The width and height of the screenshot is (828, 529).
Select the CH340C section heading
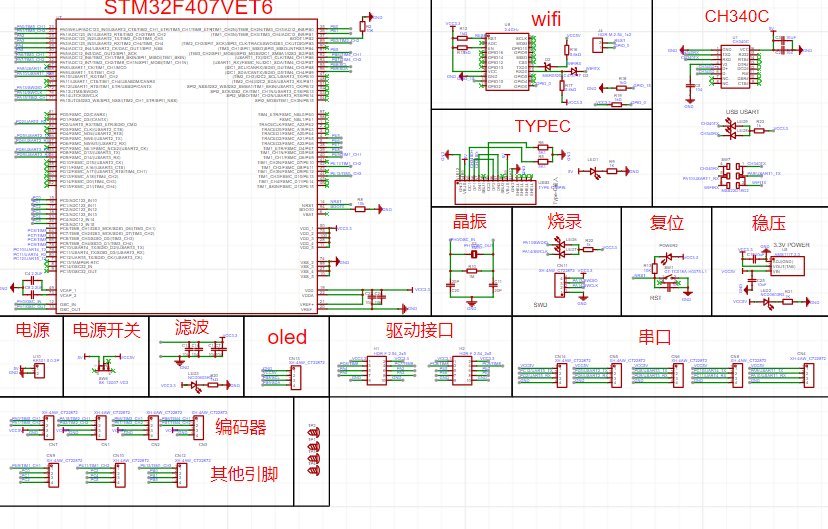pos(737,16)
